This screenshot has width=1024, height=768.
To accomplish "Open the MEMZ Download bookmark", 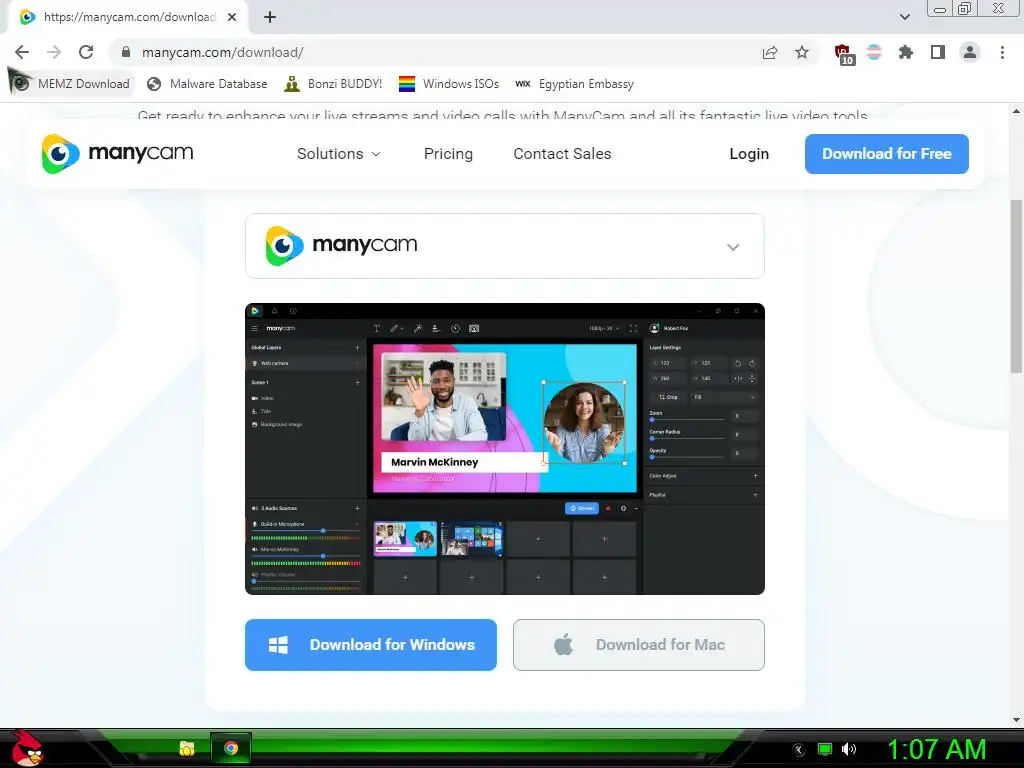I will [x=71, y=84].
